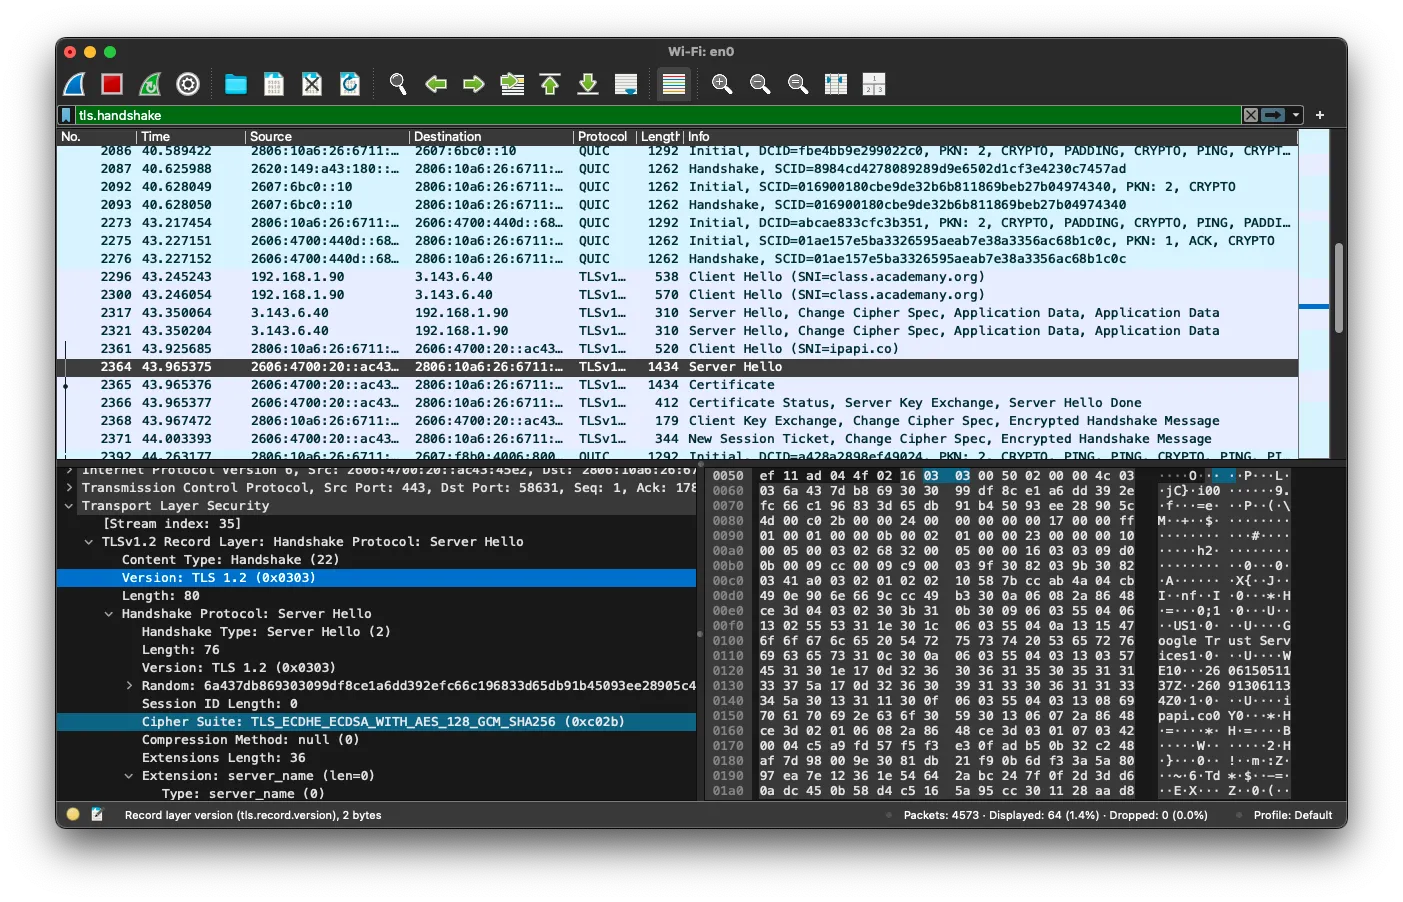Collapse Extension: server_name node
Image resolution: width=1403 pixels, height=902 pixels.
(129, 776)
